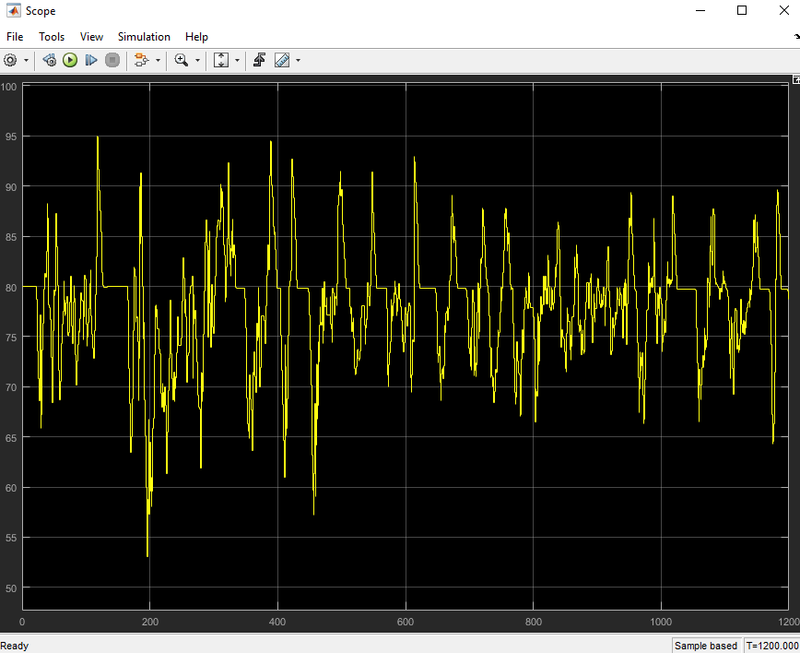
Task: Expand the Scale axes dropdown arrow
Action: (x=237, y=60)
